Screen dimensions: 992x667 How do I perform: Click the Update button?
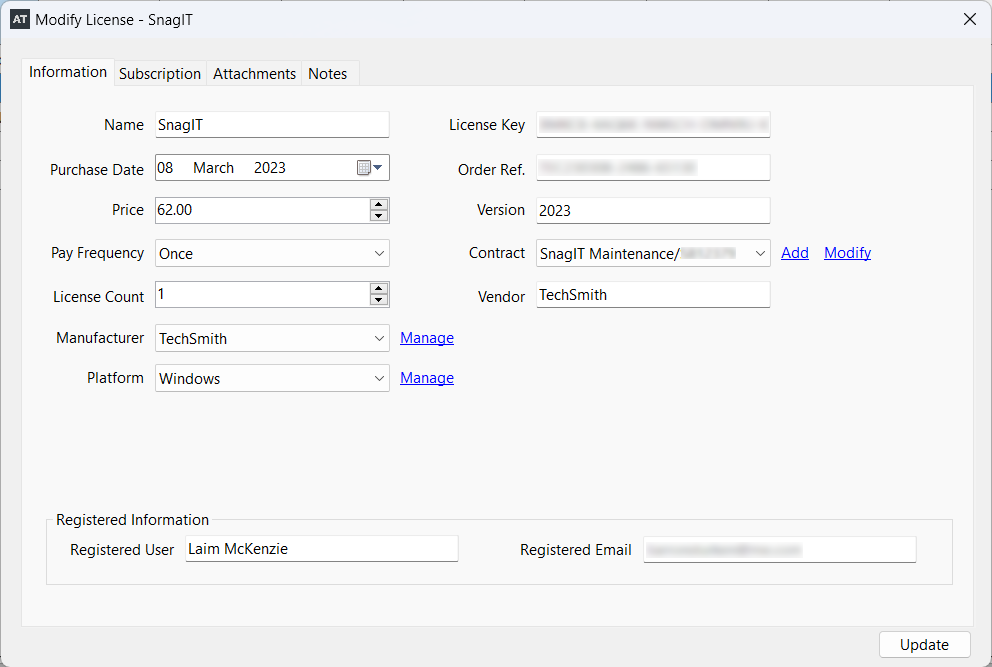[924, 645]
